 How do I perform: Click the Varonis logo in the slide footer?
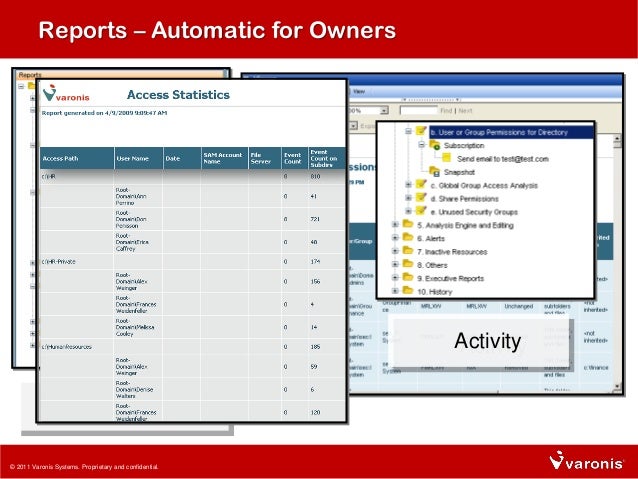tap(586, 461)
